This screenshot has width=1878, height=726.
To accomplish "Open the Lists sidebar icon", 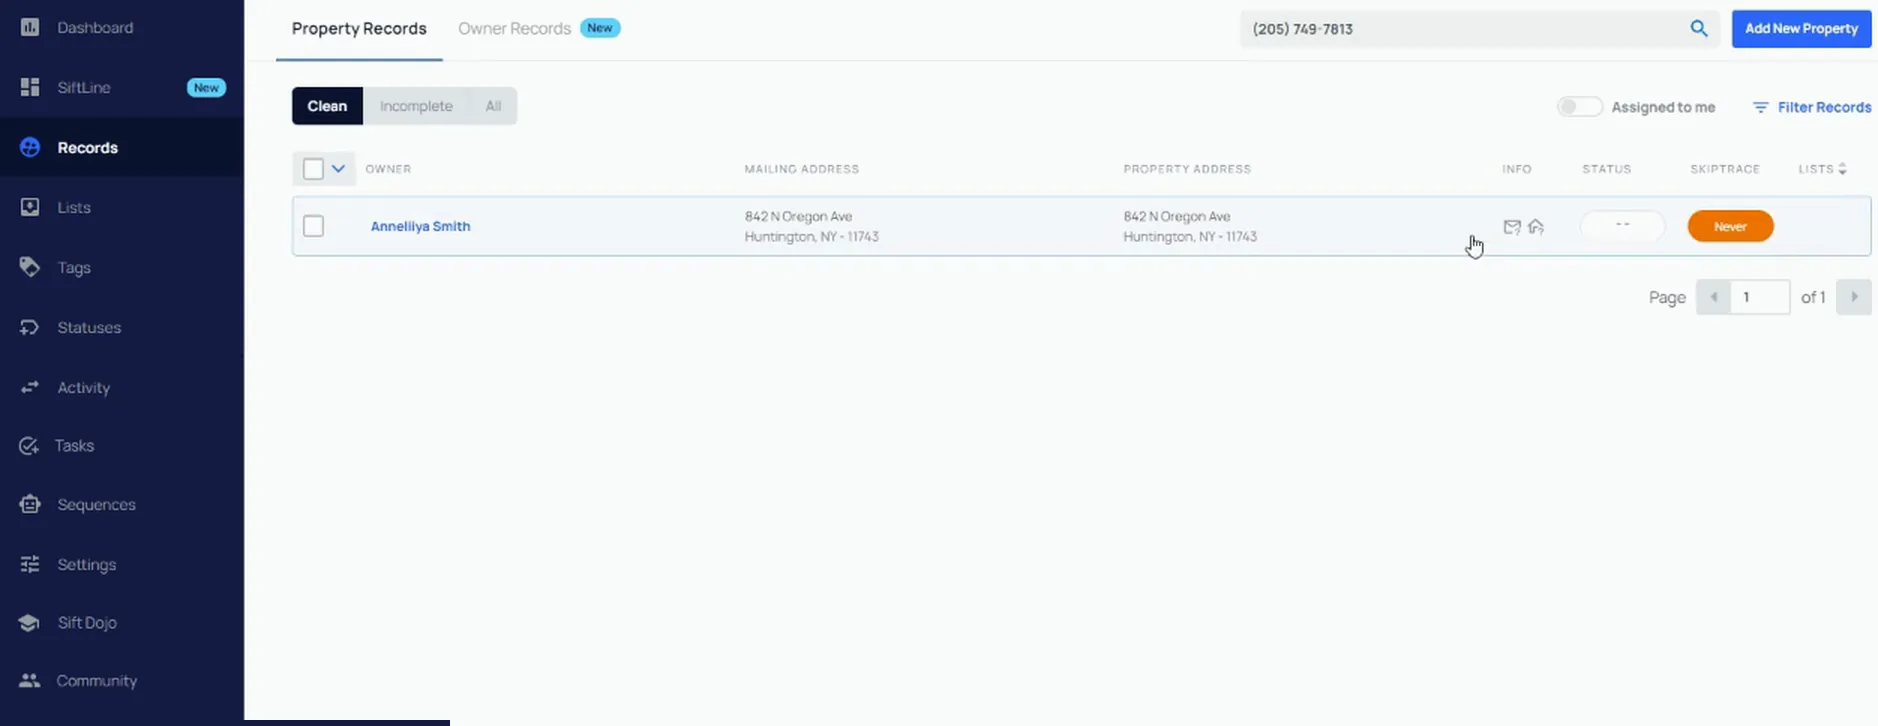I will (x=30, y=207).
